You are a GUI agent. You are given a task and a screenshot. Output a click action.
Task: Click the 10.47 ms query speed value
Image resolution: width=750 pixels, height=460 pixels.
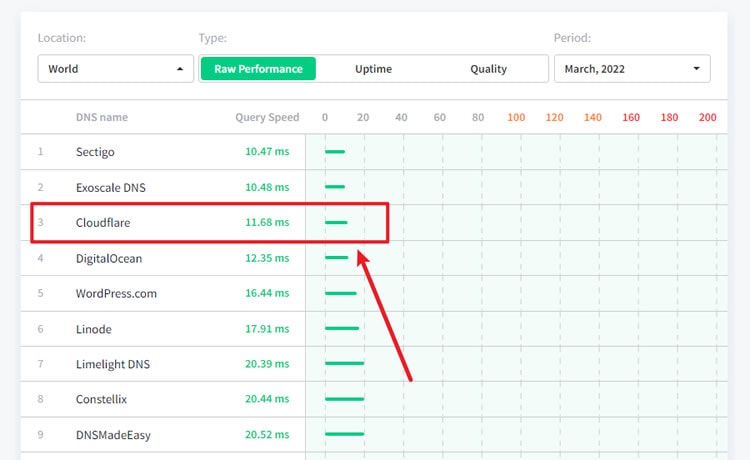pos(267,152)
